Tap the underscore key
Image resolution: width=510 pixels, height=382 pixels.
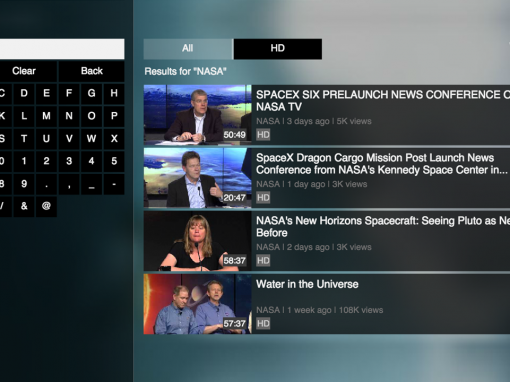(x=91, y=184)
